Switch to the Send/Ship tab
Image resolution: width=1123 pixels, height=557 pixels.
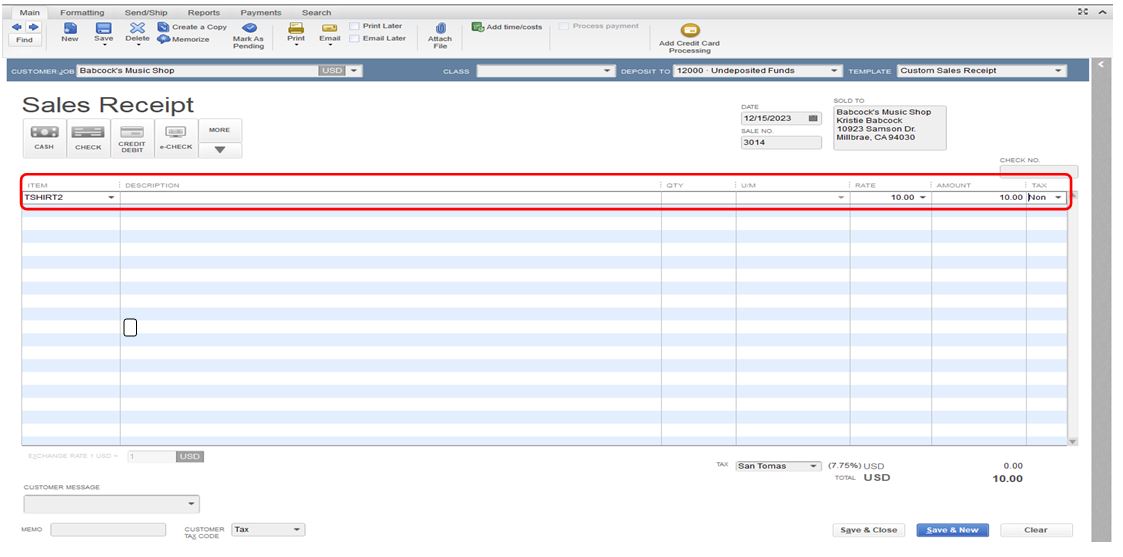click(145, 12)
